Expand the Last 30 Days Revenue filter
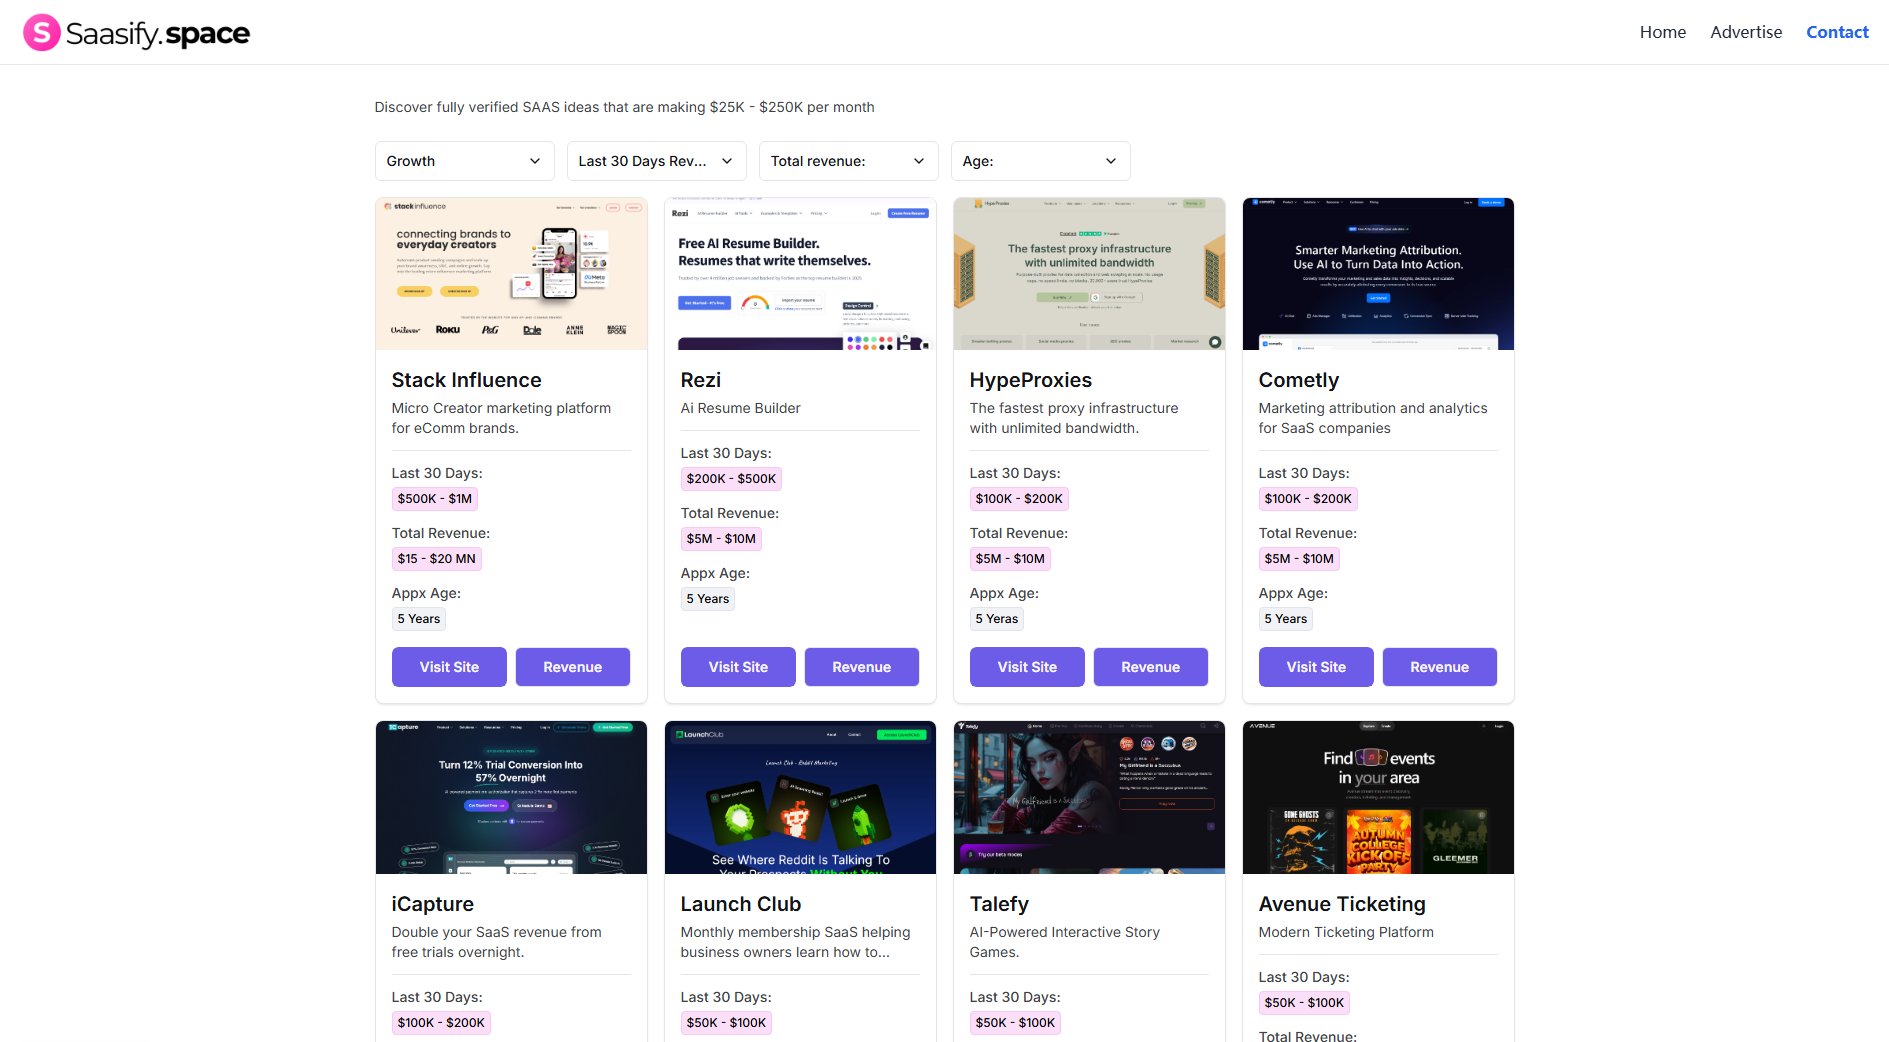The image size is (1889, 1042). click(x=656, y=161)
